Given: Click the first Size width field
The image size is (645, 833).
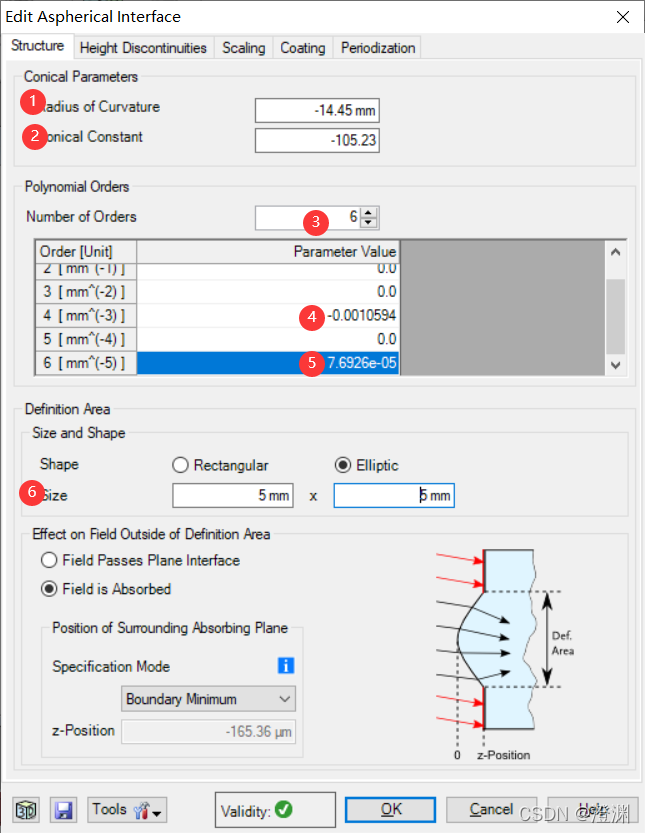Looking at the screenshot, I should click(233, 496).
